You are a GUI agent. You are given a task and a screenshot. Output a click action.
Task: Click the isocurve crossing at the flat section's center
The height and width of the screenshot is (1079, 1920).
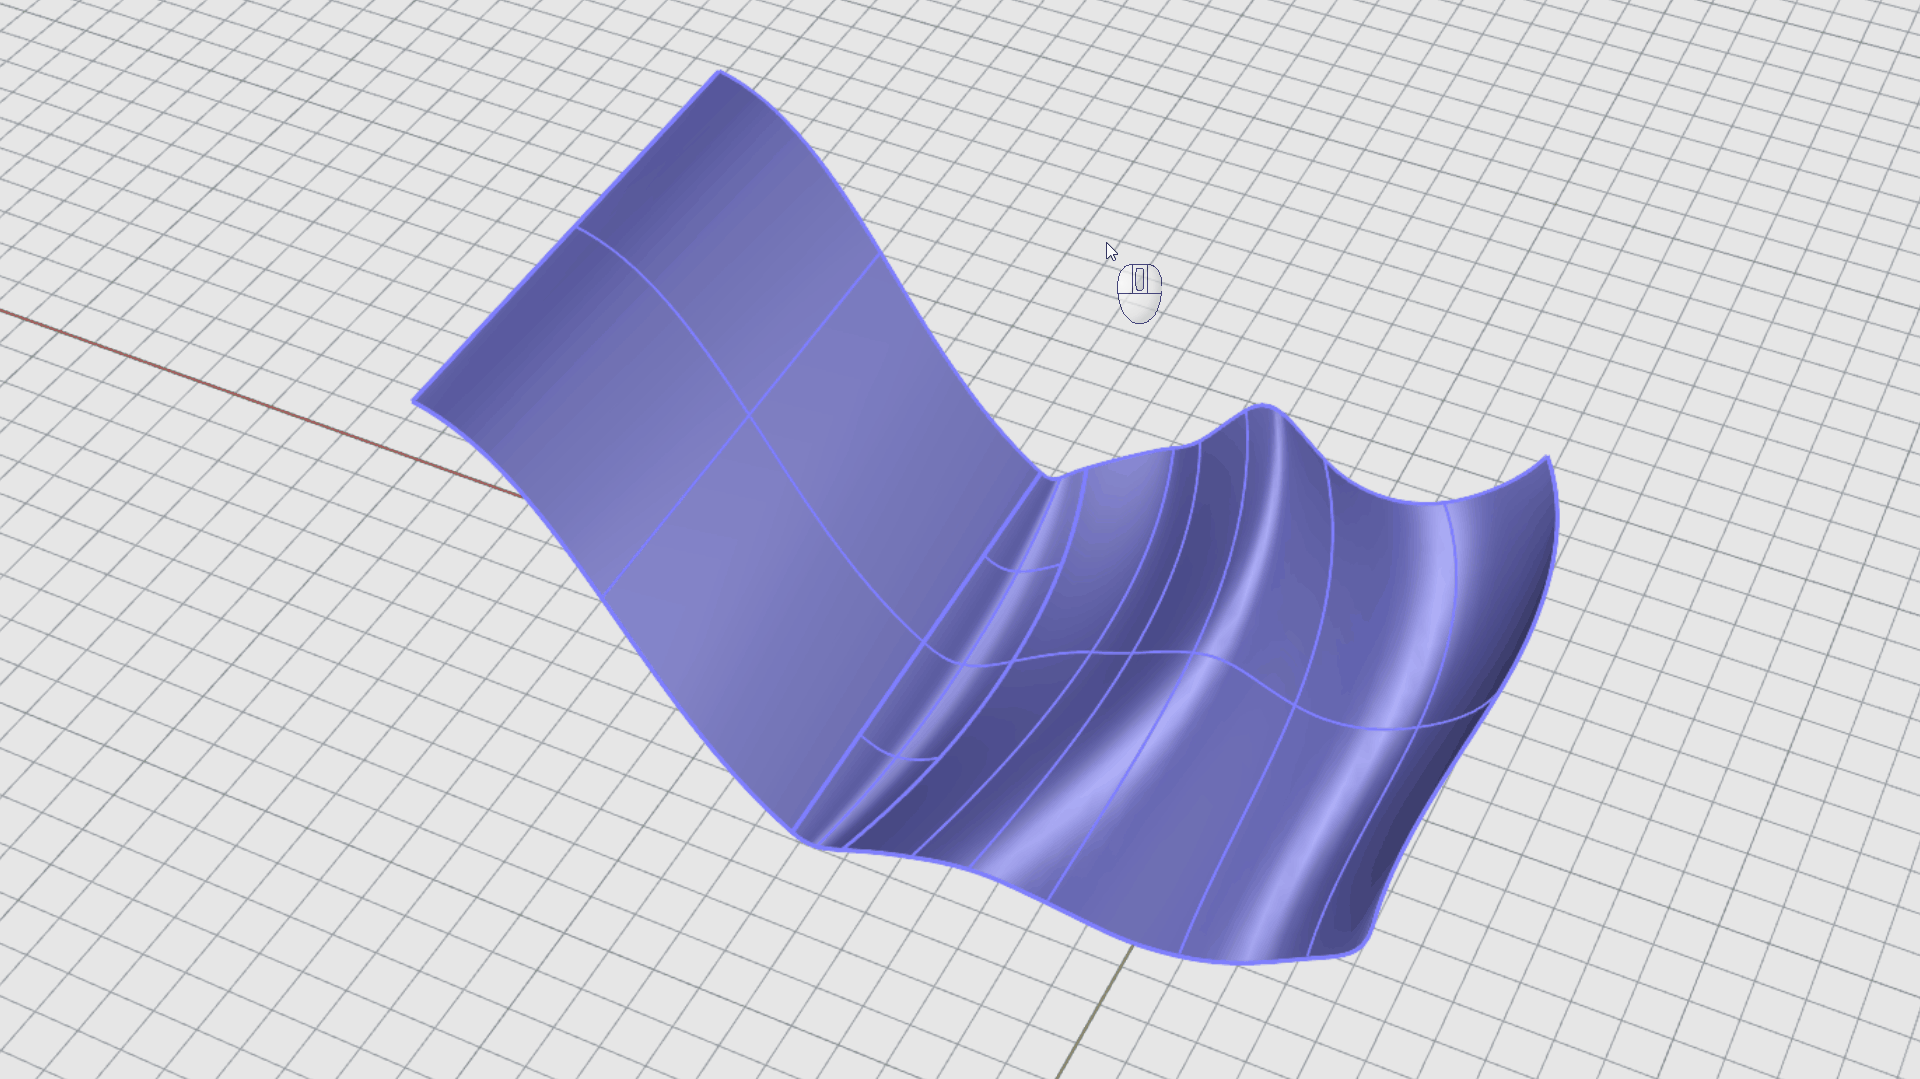[x=749, y=414]
